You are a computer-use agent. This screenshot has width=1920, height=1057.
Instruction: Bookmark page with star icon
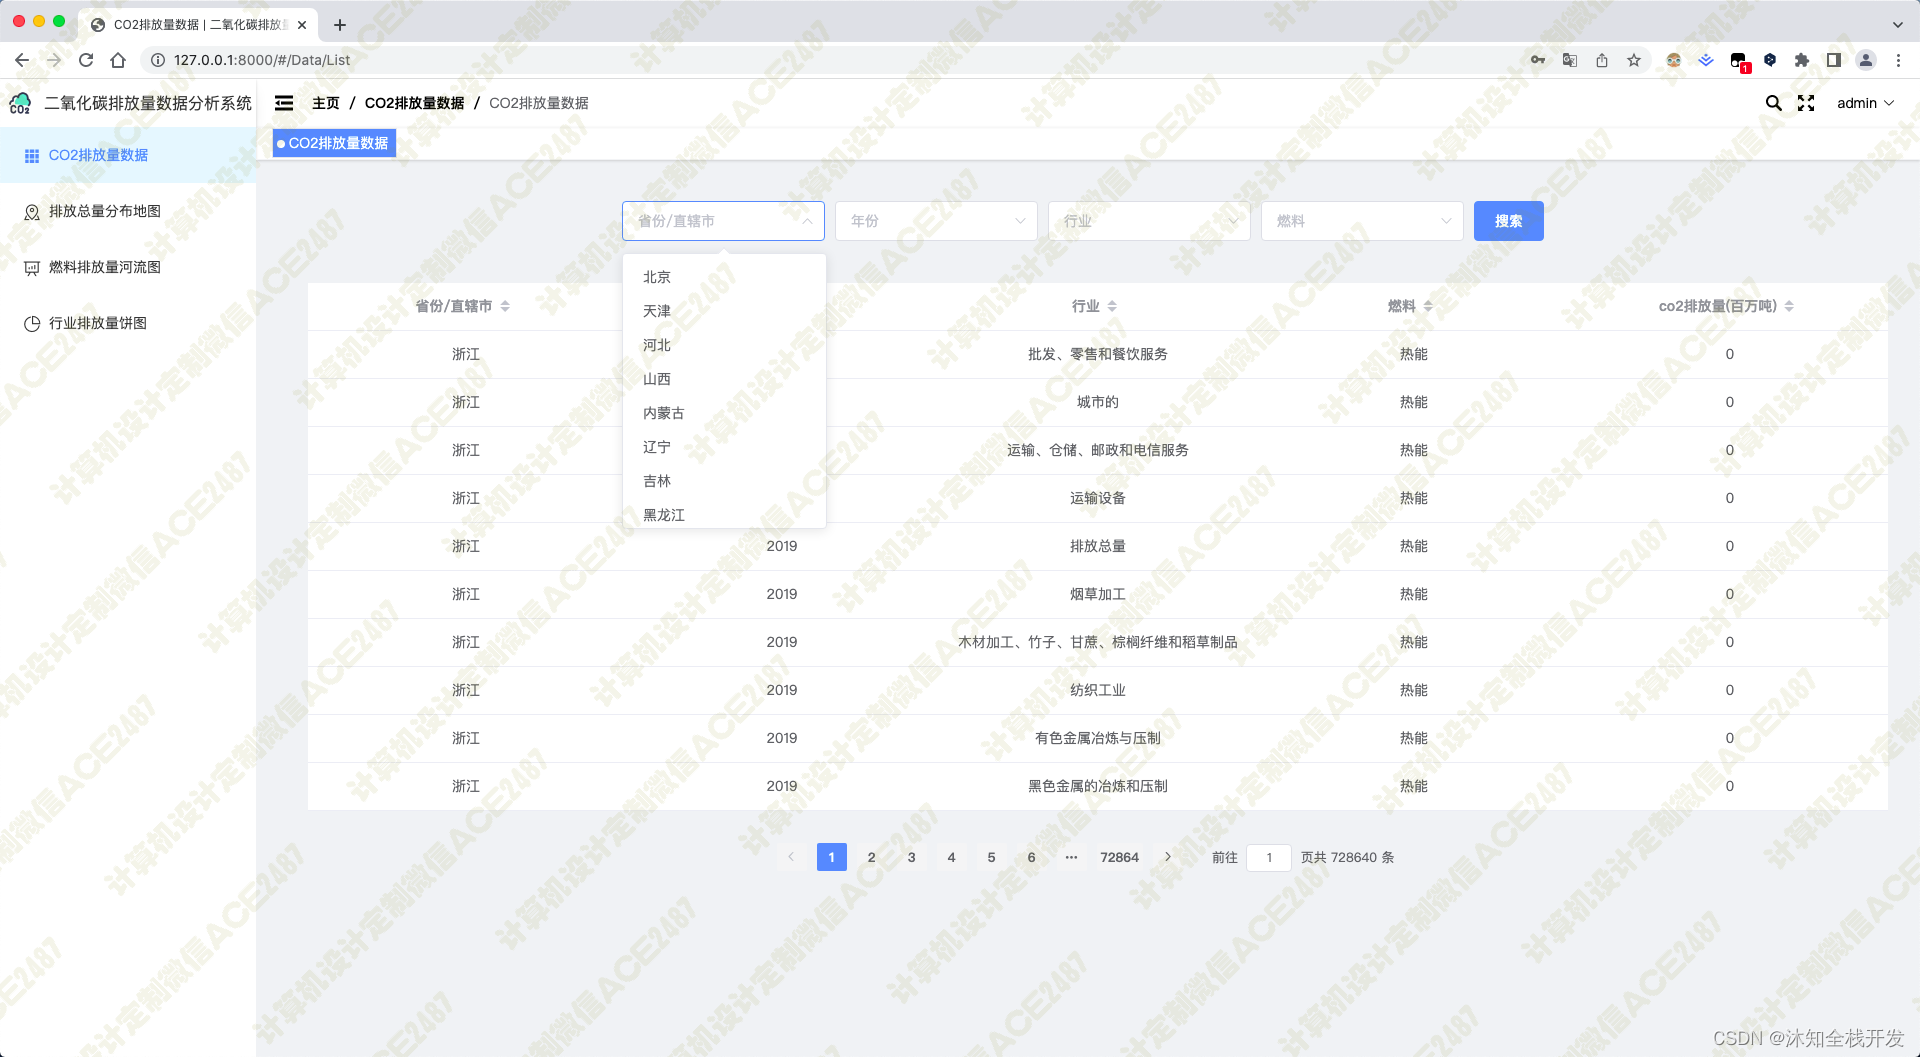tap(1634, 60)
